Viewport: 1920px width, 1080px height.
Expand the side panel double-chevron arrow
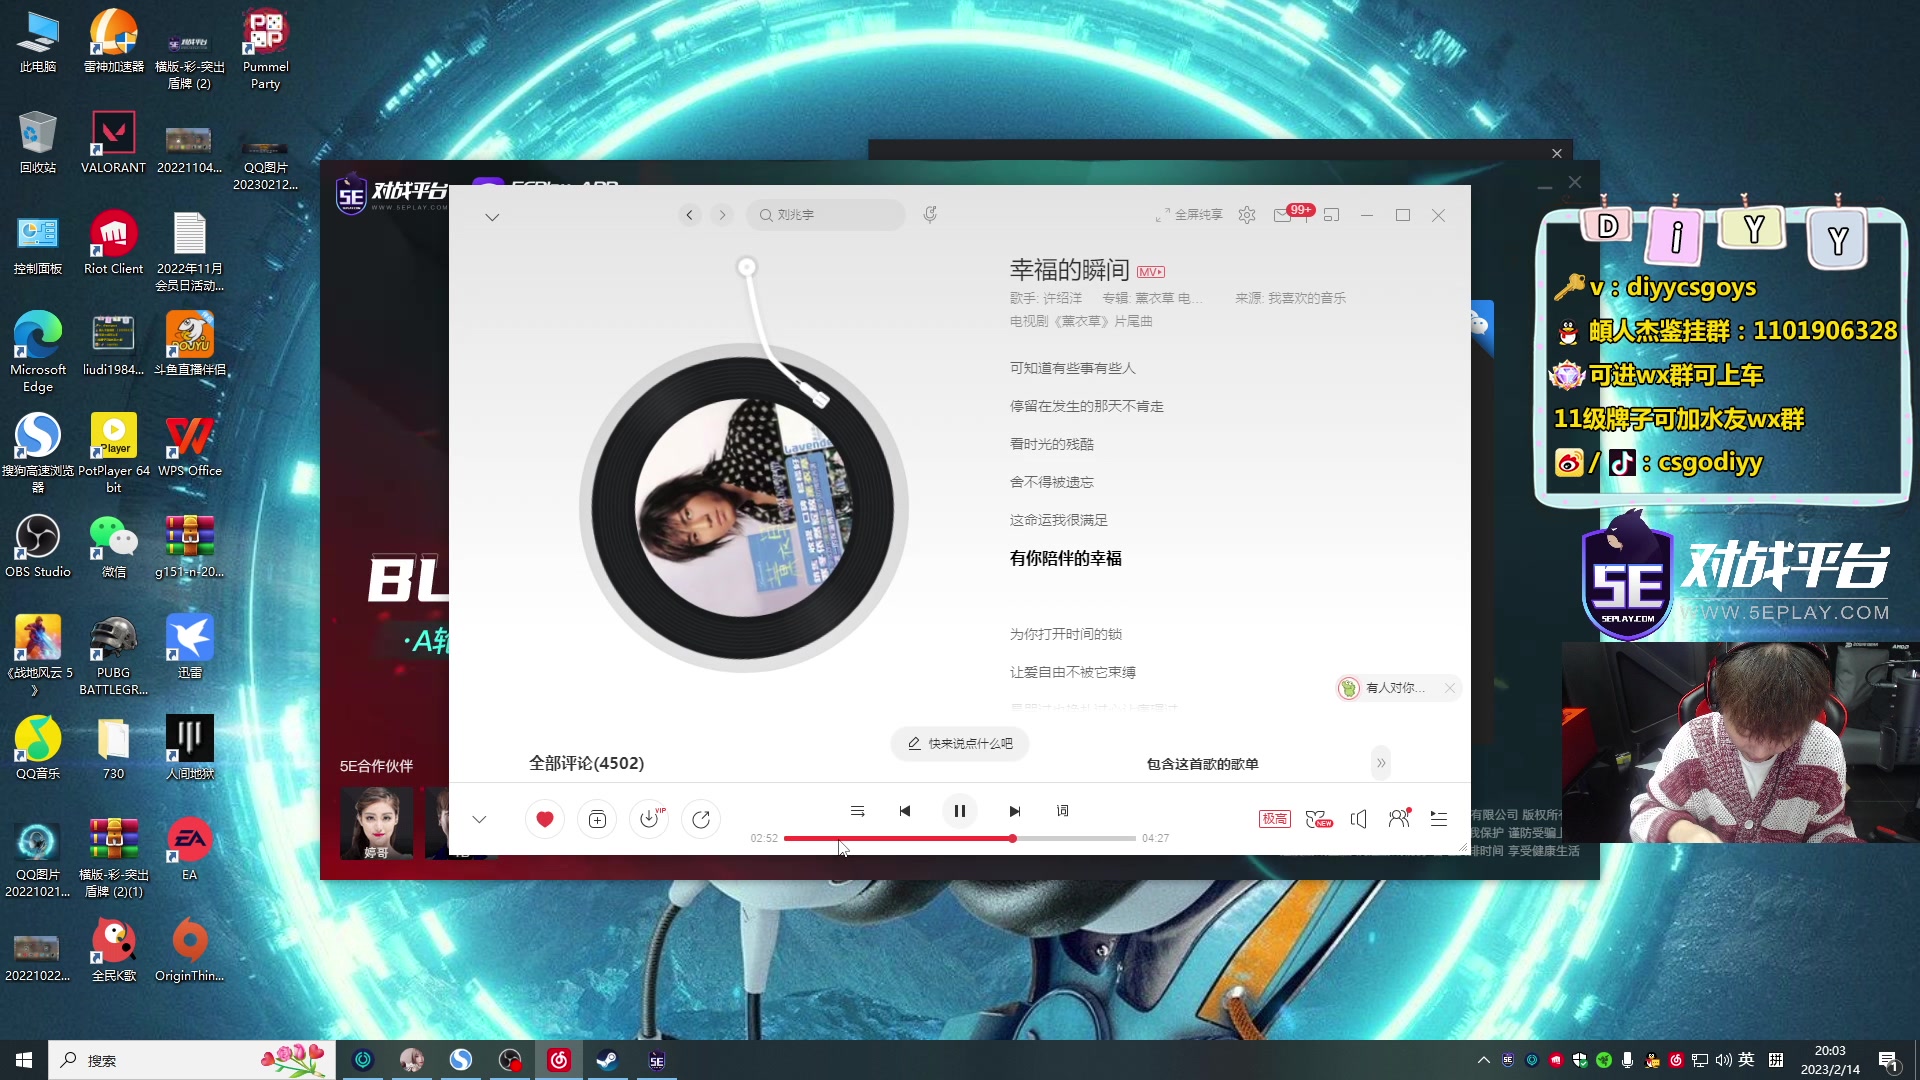[x=1381, y=763]
